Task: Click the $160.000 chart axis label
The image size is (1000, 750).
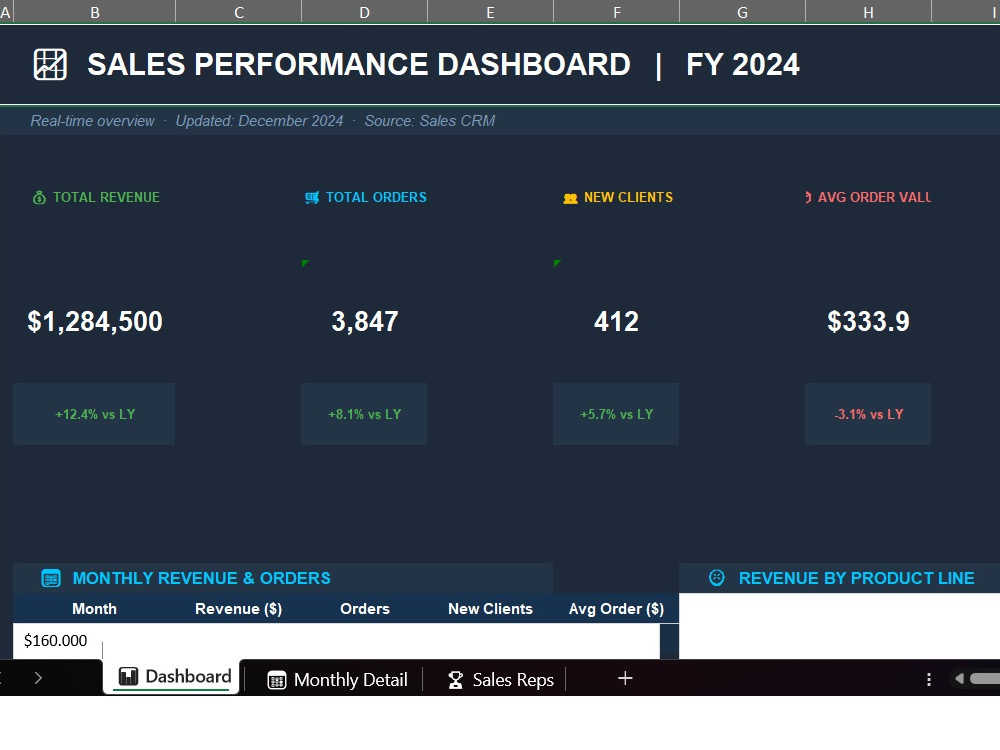Action: (x=55, y=640)
